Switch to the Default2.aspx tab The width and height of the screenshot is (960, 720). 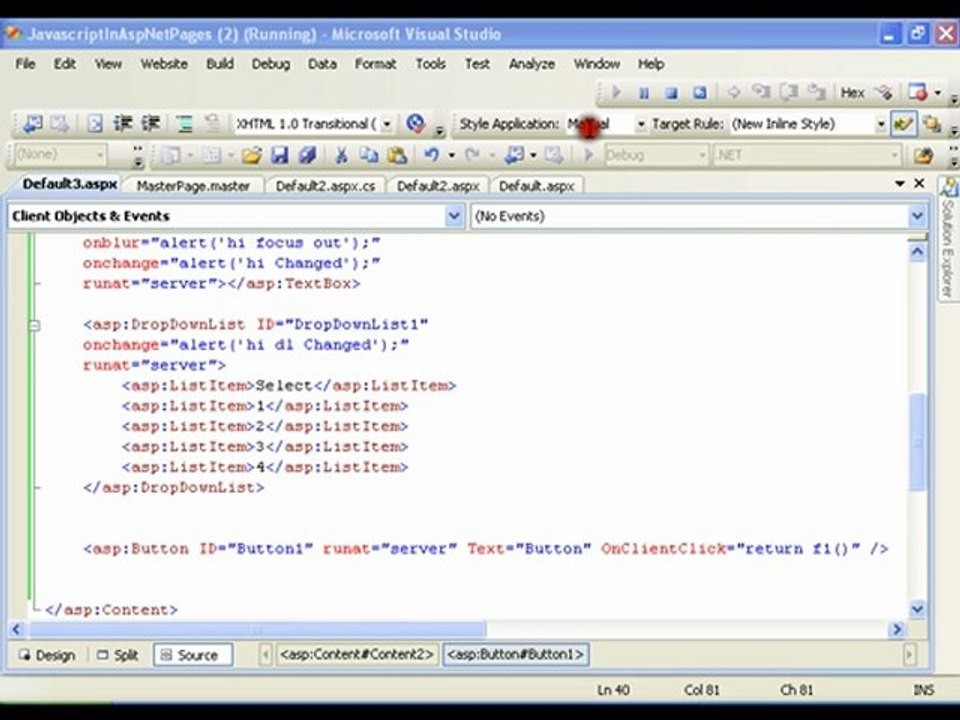[438, 186]
